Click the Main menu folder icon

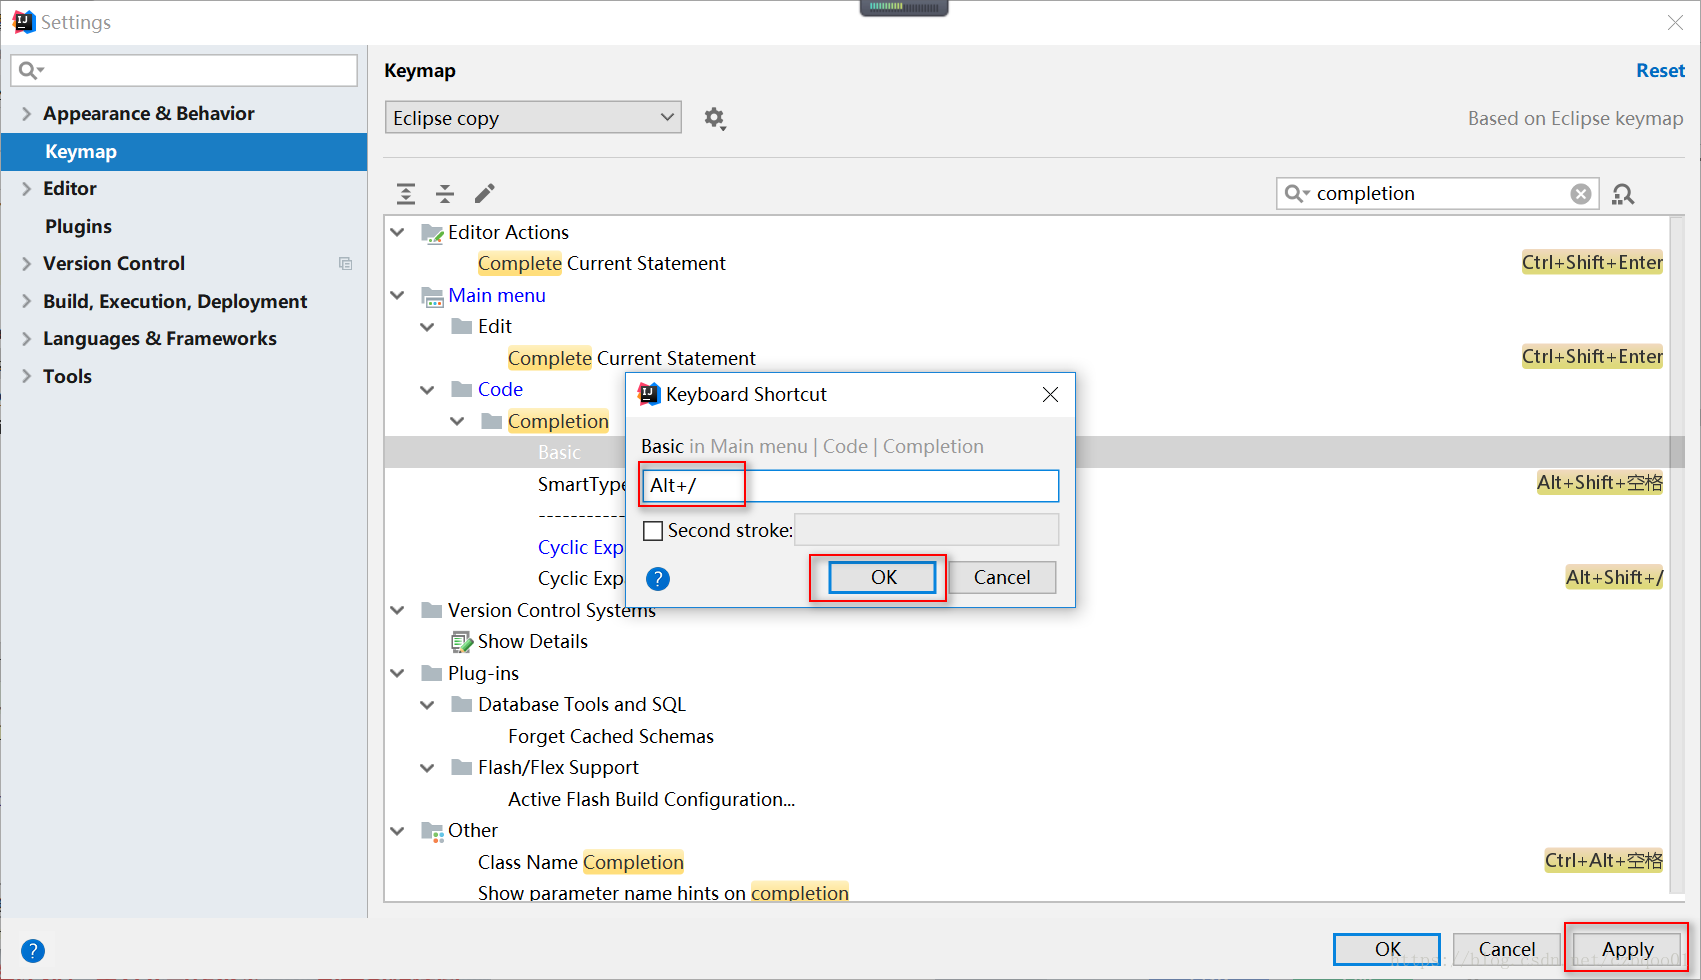coord(432,296)
